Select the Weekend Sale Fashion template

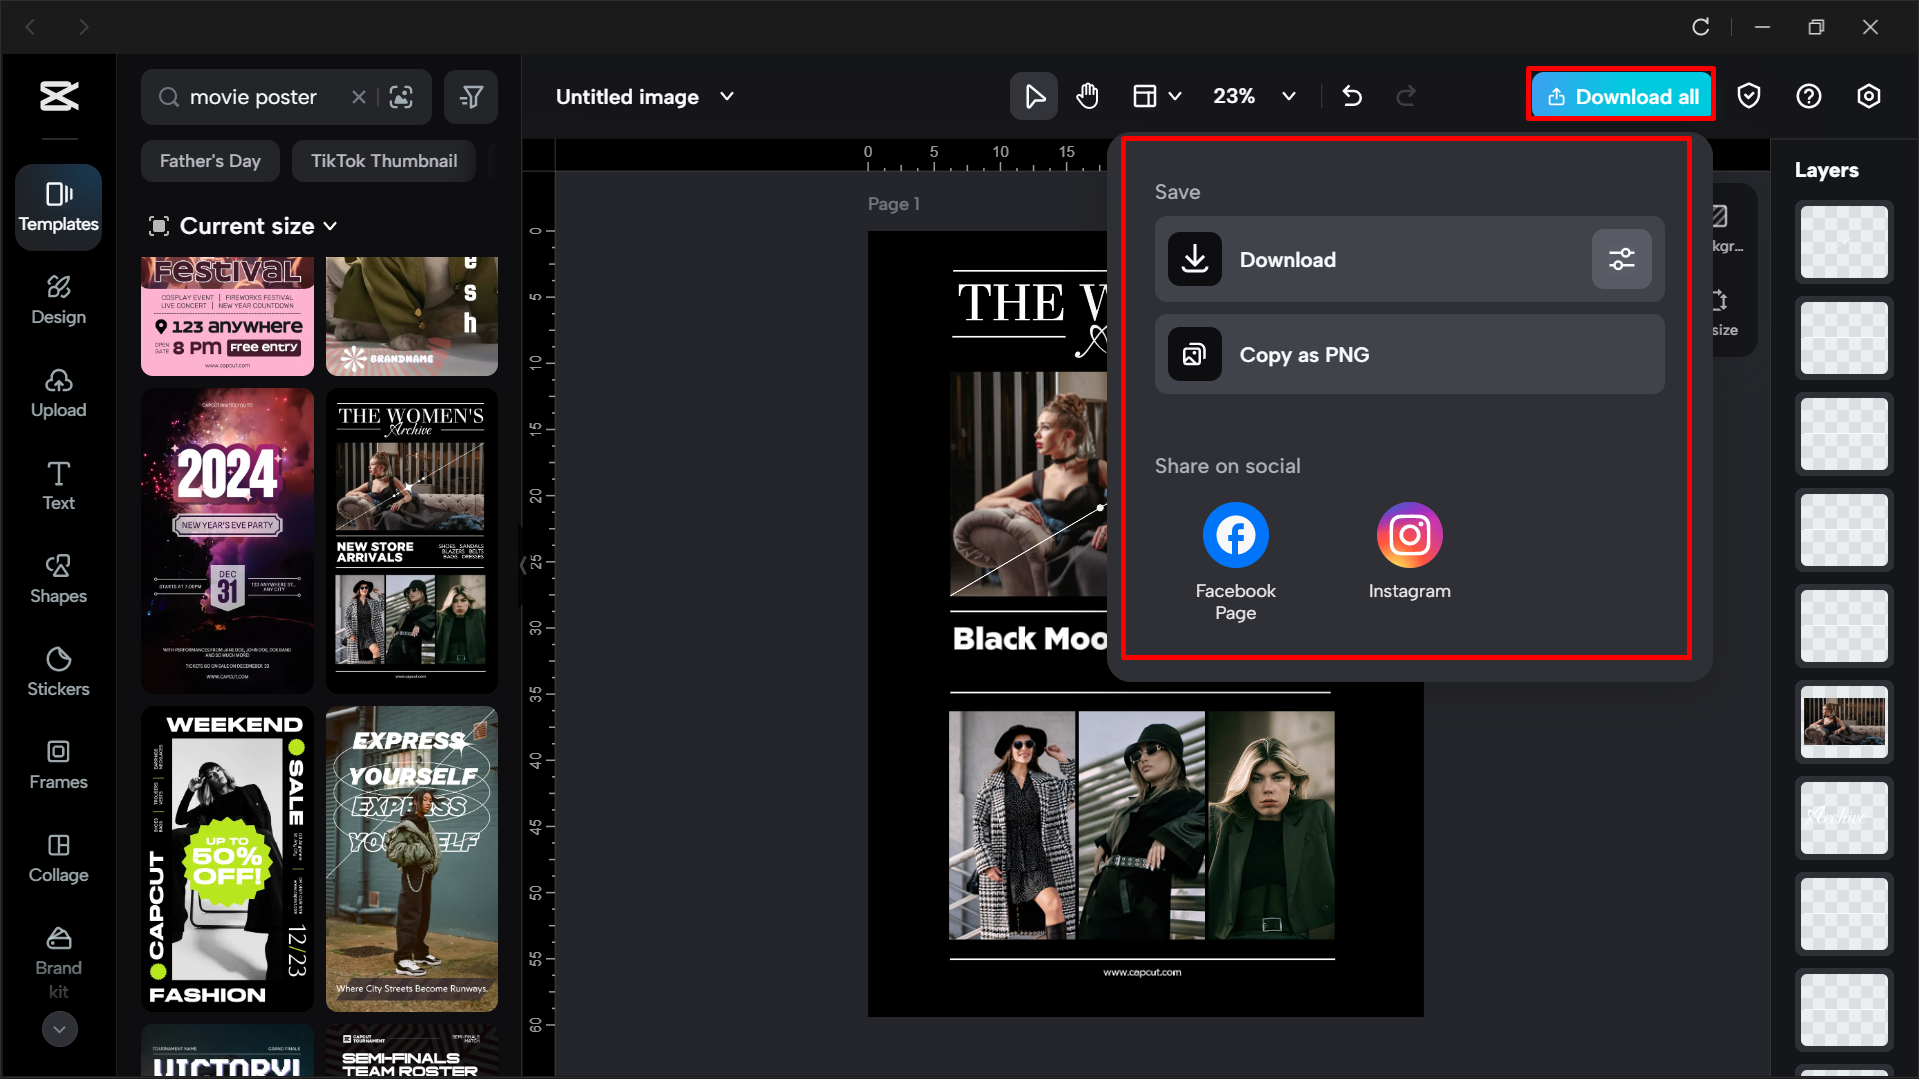coord(227,859)
